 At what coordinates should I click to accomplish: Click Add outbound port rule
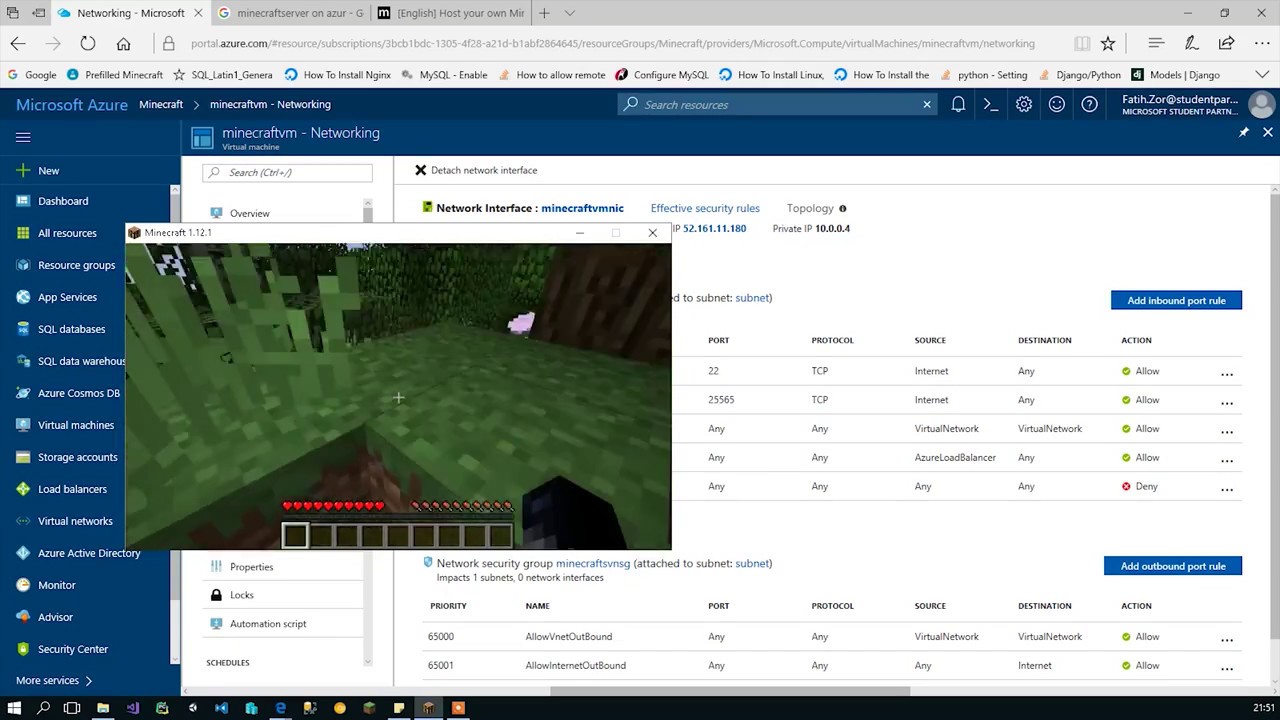[1172, 566]
